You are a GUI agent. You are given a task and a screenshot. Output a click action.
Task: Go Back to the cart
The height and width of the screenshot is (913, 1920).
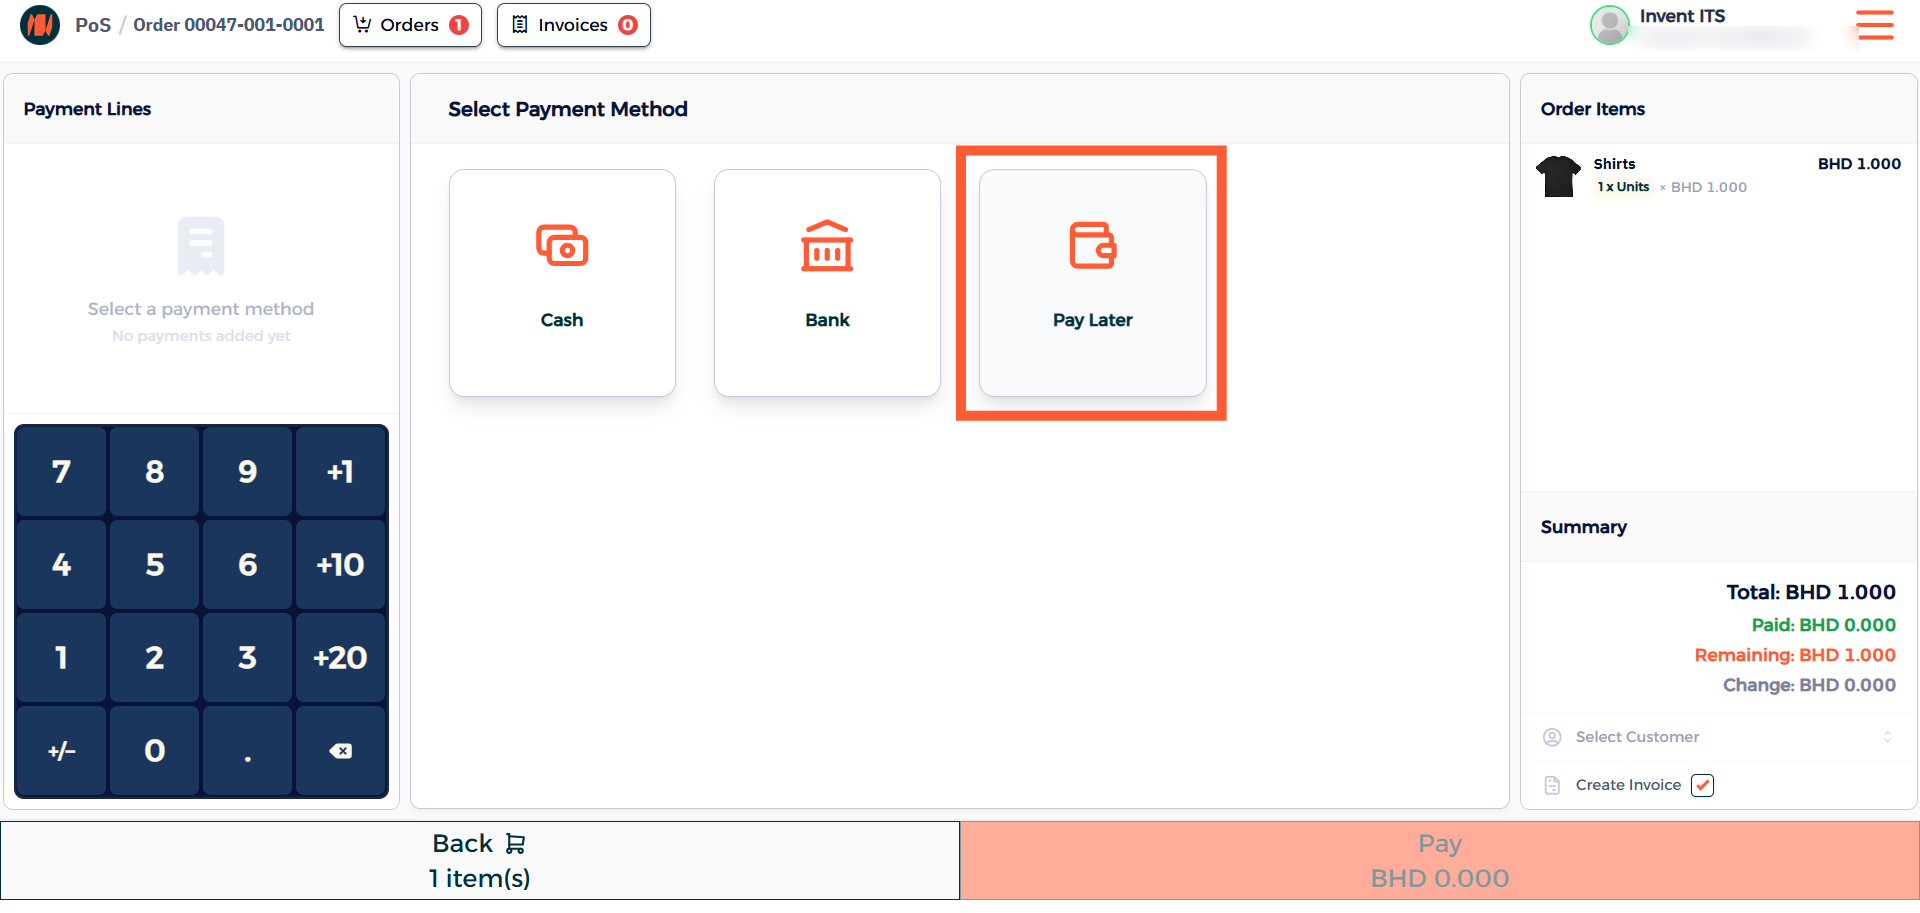(480, 860)
